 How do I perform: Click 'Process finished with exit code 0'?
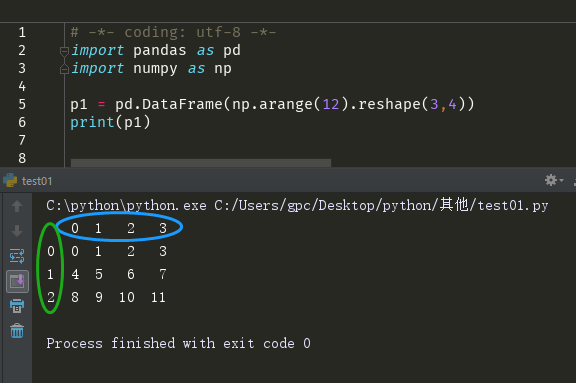pos(179,343)
